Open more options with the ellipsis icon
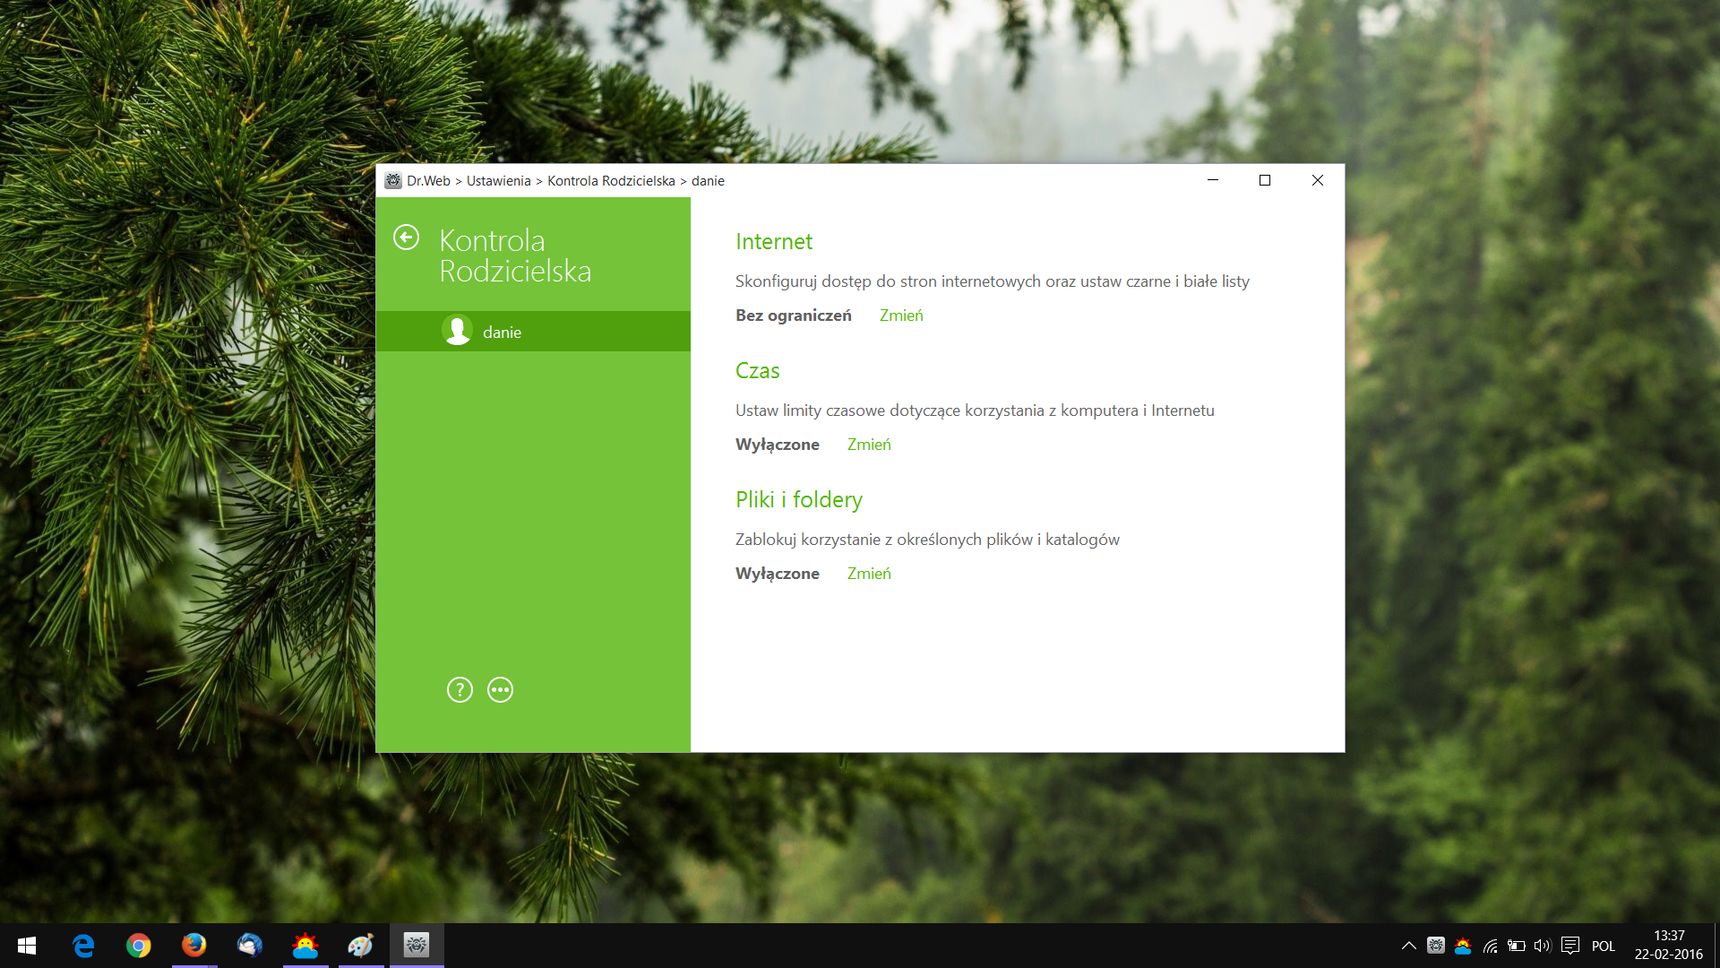The height and width of the screenshot is (968, 1720). point(500,690)
